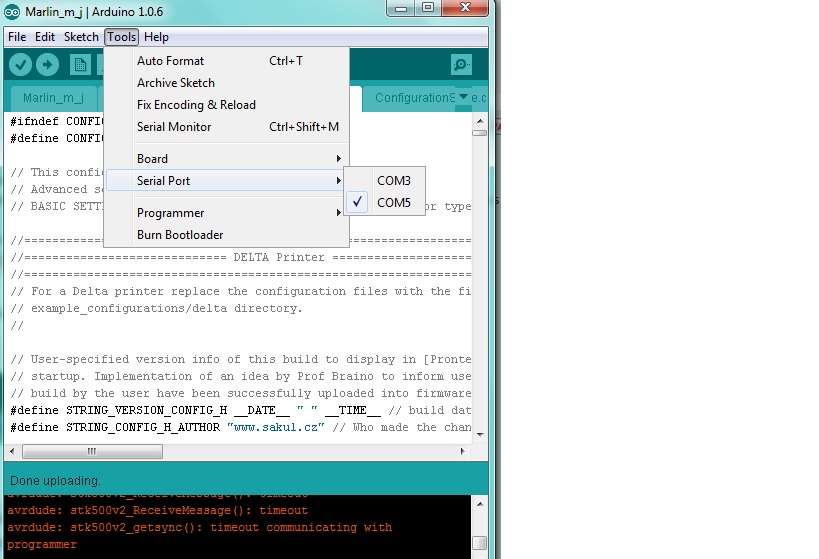Select COM3 serial port option
Image resolution: width=819 pixels, height=559 pixels.
393,181
